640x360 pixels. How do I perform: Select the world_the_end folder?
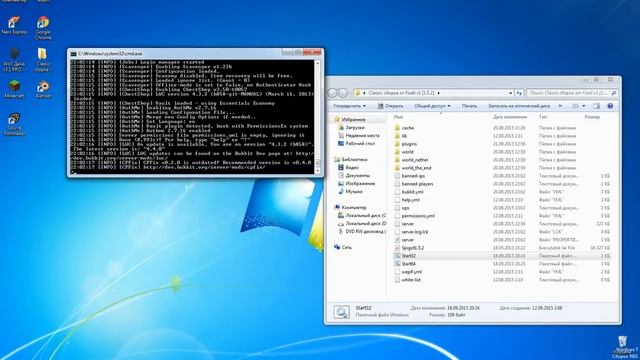(413, 168)
